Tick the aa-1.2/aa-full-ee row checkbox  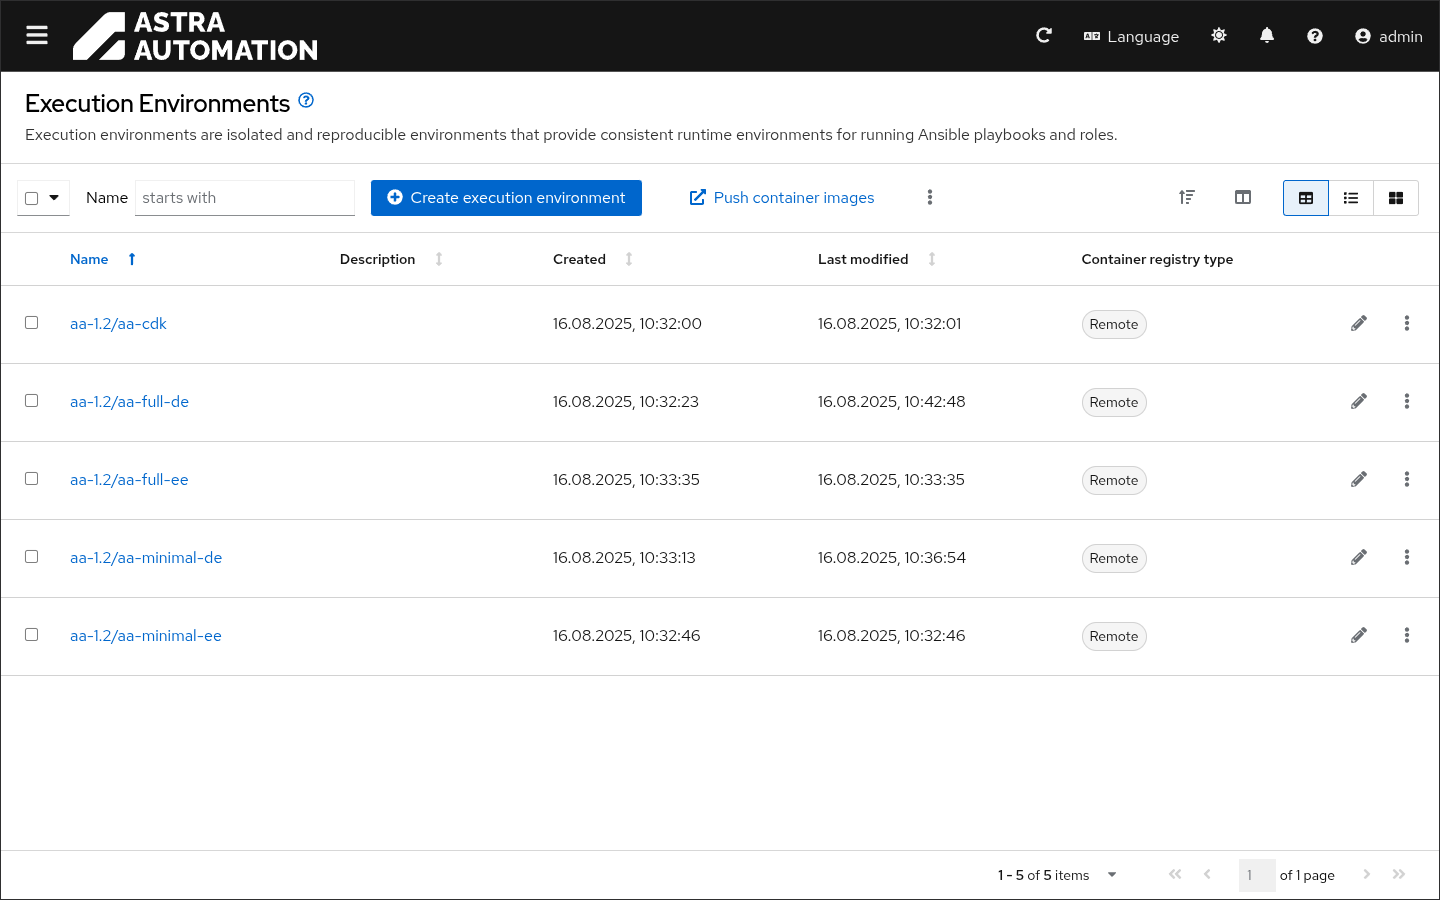pos(32,479)
